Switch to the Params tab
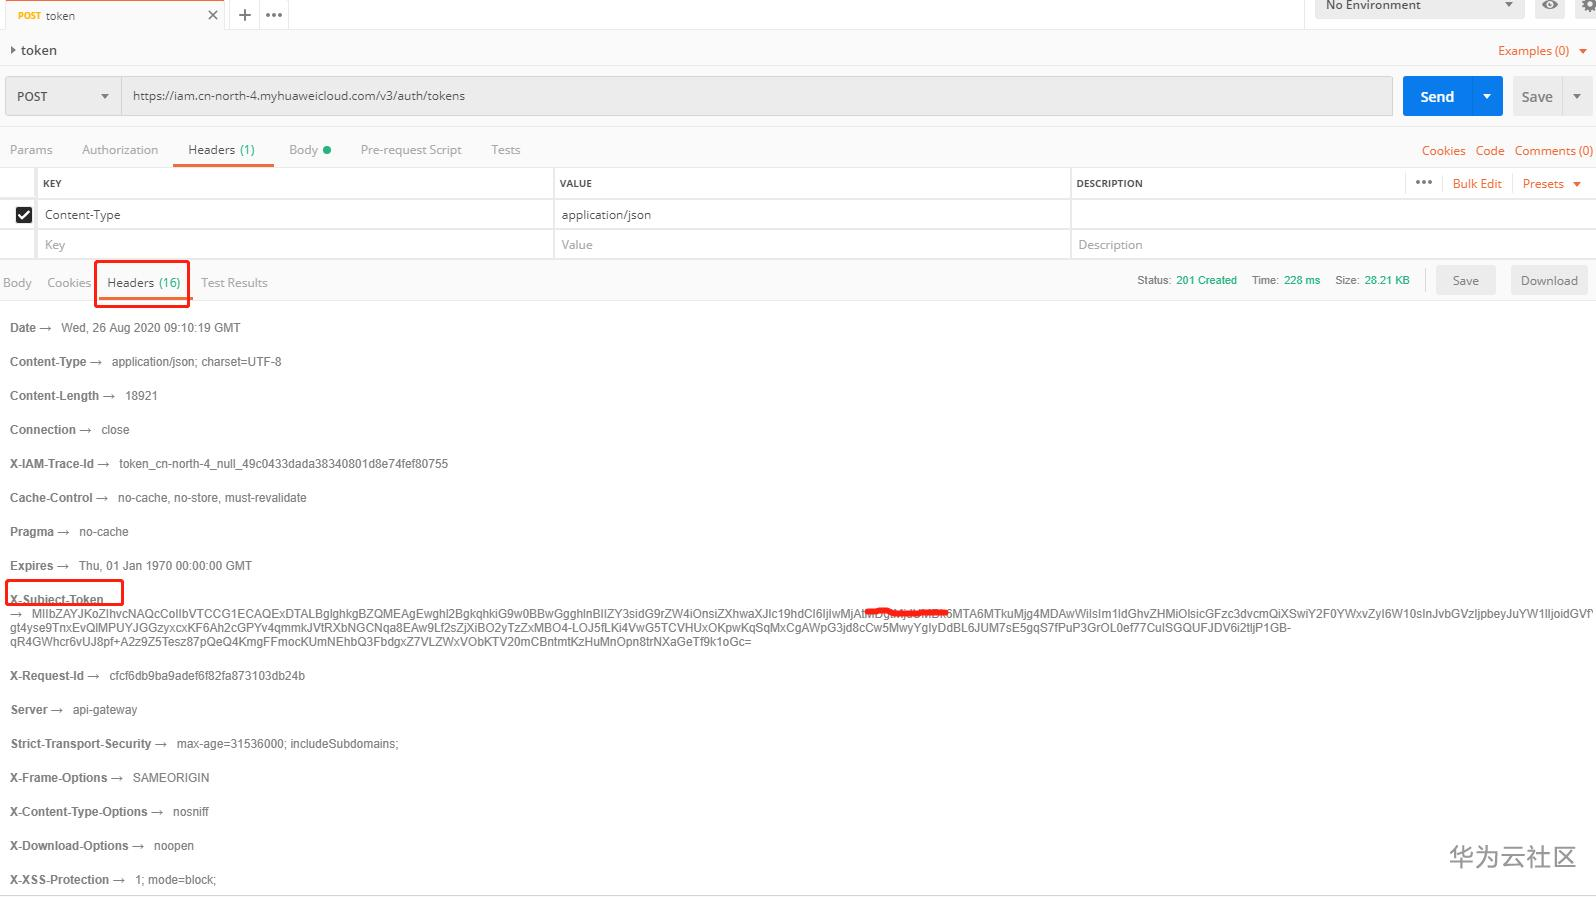The image size is (1596, 897). pyautogui.click(x=31, y=150)
